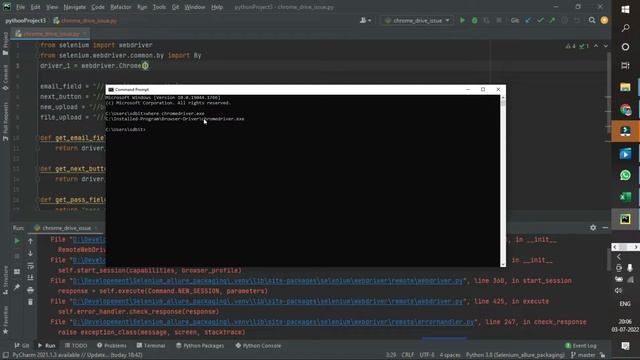Run chrome_drive_issue with green play icon
The height and width of the screenshot is (360, 640).
pyautogui.click(x=462, y=20)
